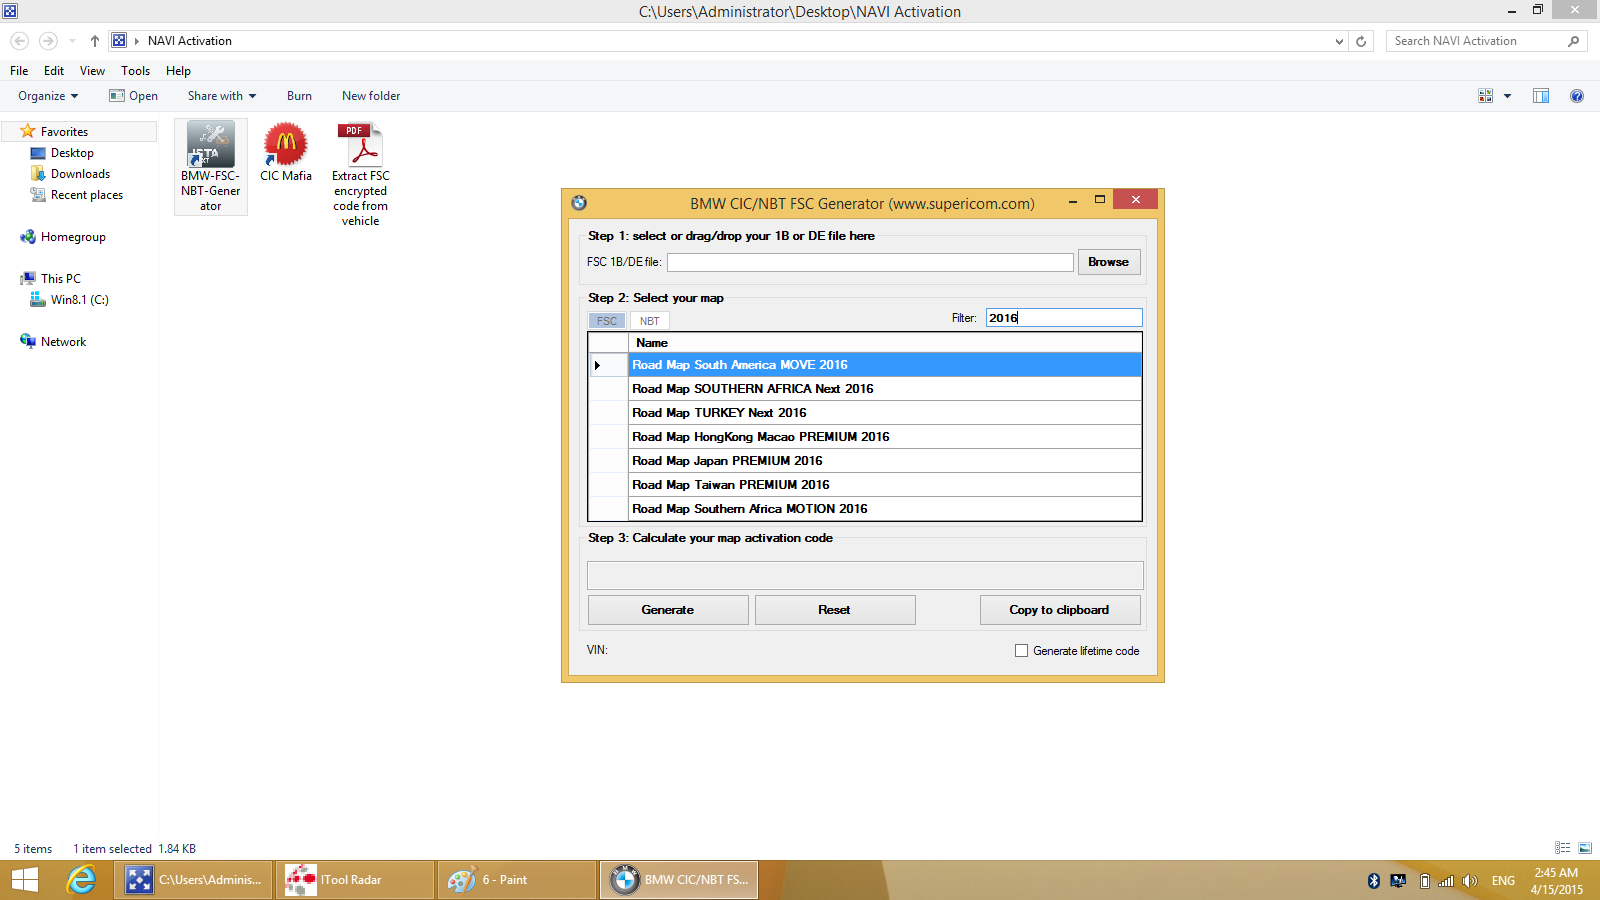
Task: Open the Windows Start button
Action: pyautogui.click(x=25, y=880)
